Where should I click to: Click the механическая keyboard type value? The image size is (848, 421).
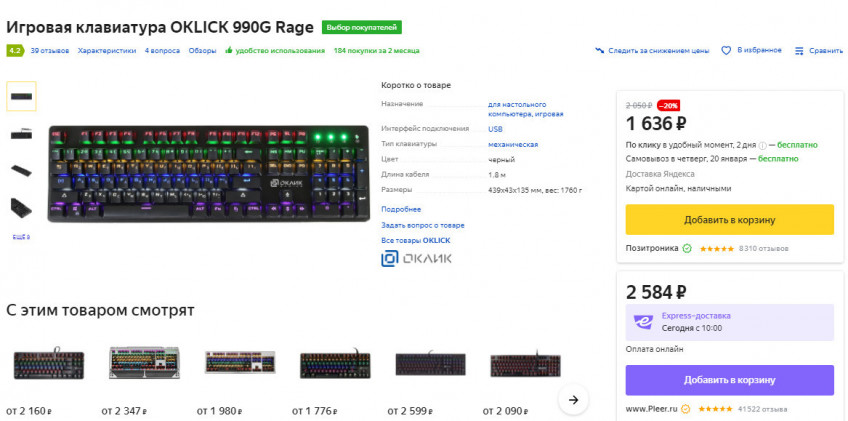(513, 144)
